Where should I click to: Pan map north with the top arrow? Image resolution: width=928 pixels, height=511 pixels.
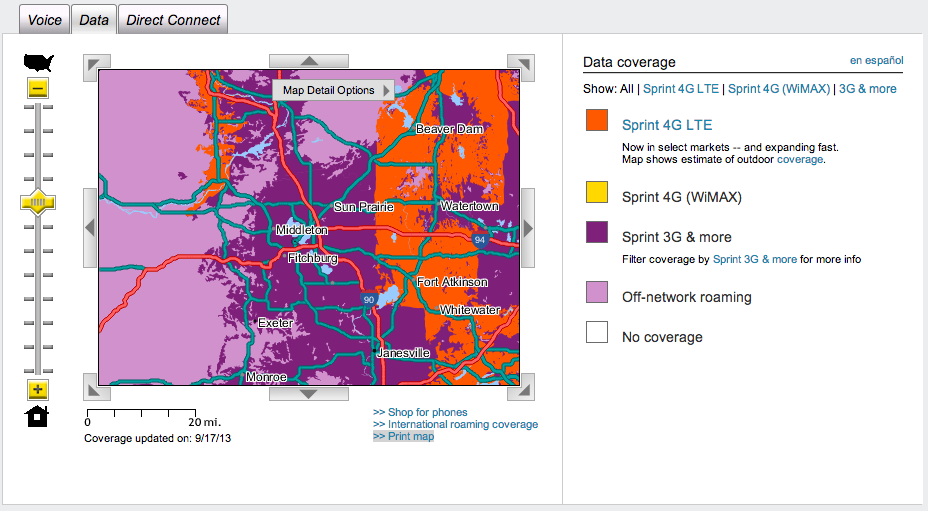[309, 61]
